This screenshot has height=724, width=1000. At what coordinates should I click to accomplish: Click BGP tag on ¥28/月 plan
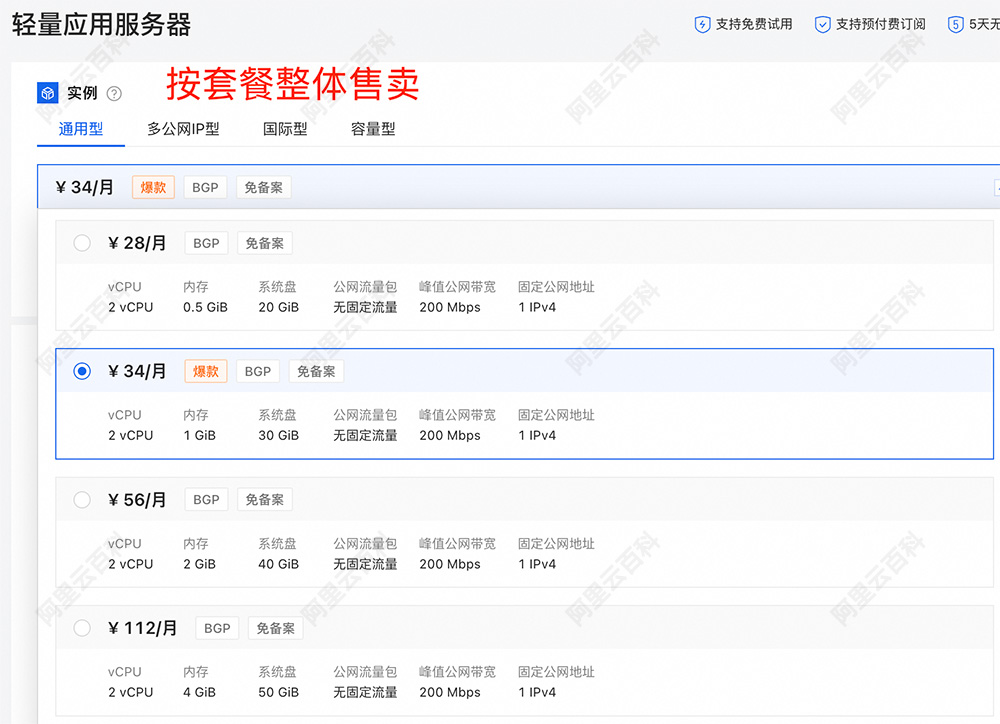207,243
